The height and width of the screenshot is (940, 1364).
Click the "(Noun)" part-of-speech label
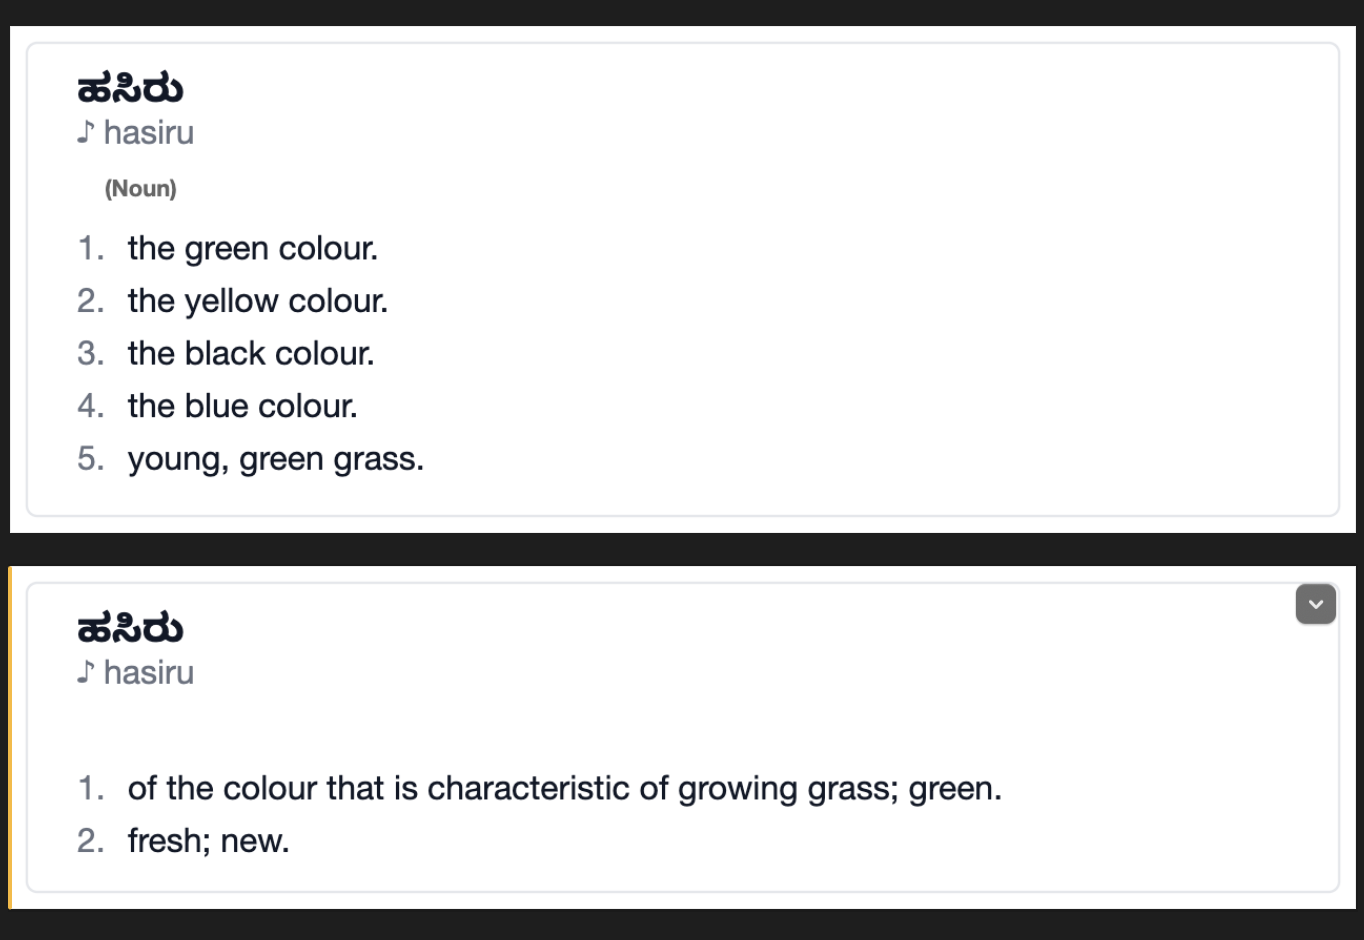click(140, 189)
